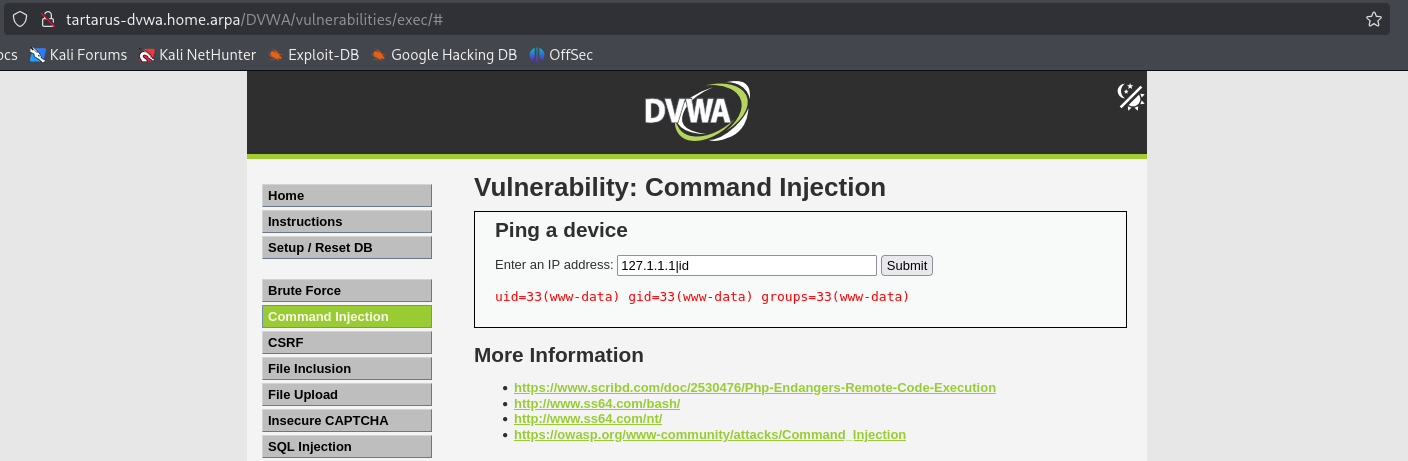This screenshot has width=1408, height=461.
Task: Open Kali NetHunter bookmark
Action: pyautogui.click(x=197, y=55)
